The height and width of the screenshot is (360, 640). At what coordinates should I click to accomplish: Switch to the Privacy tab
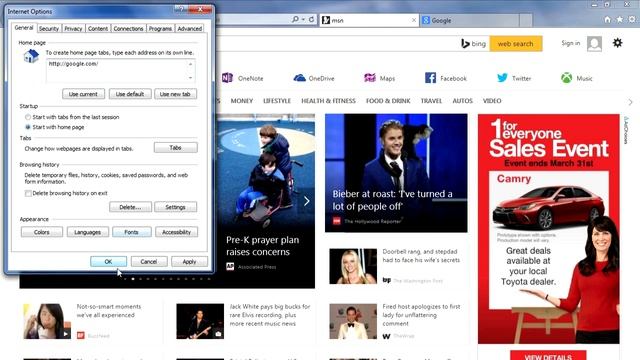tap(73, 29)
